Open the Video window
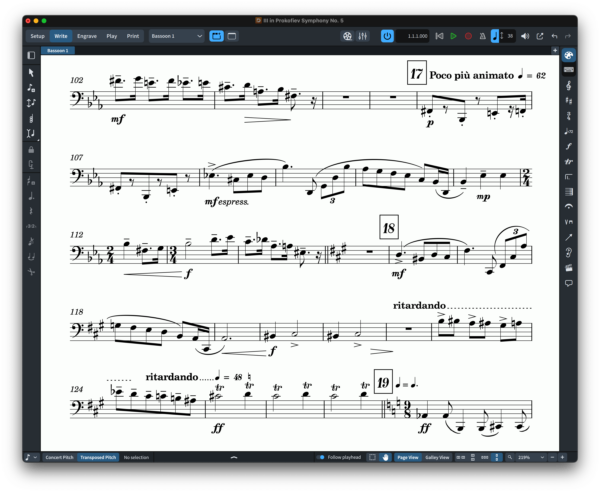 tap(347, 36)
